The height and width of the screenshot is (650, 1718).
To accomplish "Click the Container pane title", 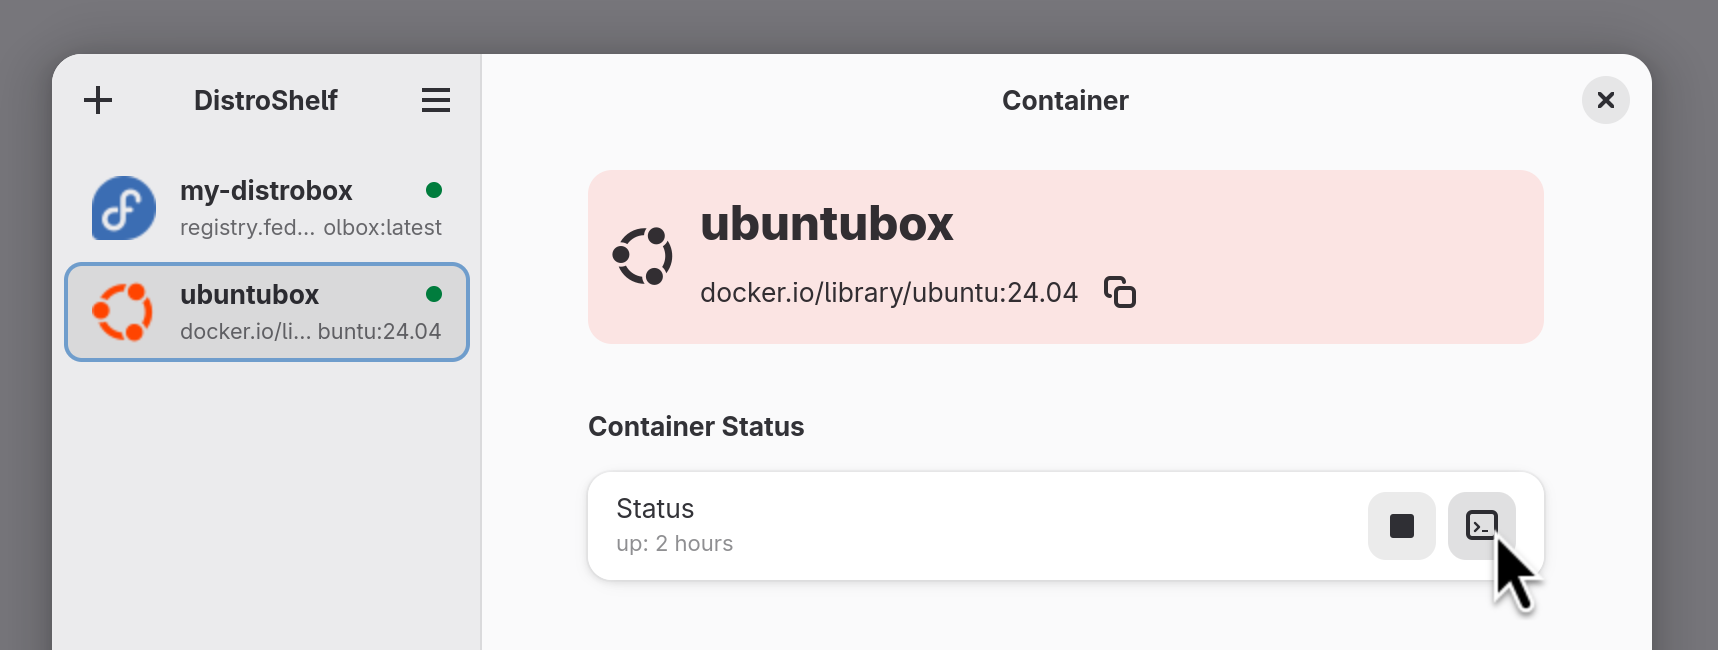I will [1065, 100].
